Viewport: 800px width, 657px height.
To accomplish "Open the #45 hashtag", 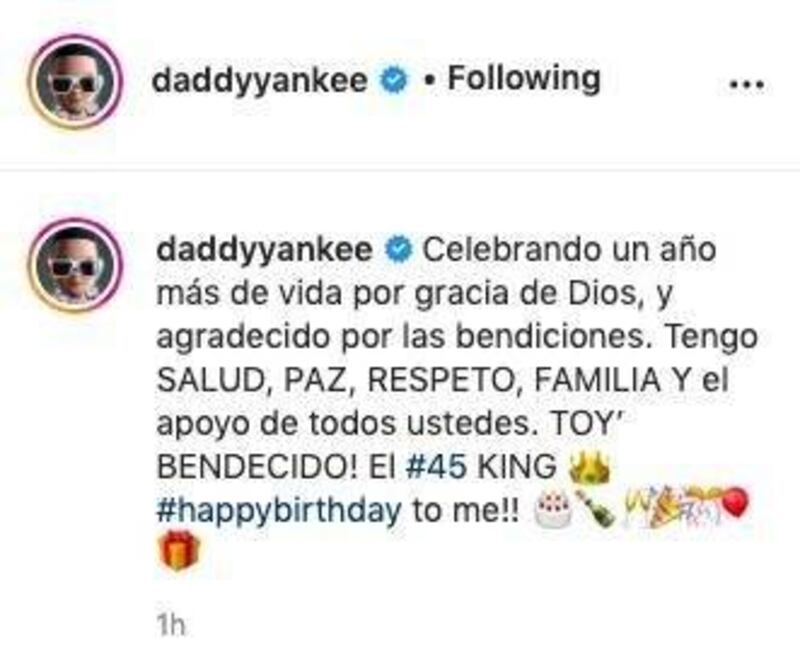I will coord(436,467).
